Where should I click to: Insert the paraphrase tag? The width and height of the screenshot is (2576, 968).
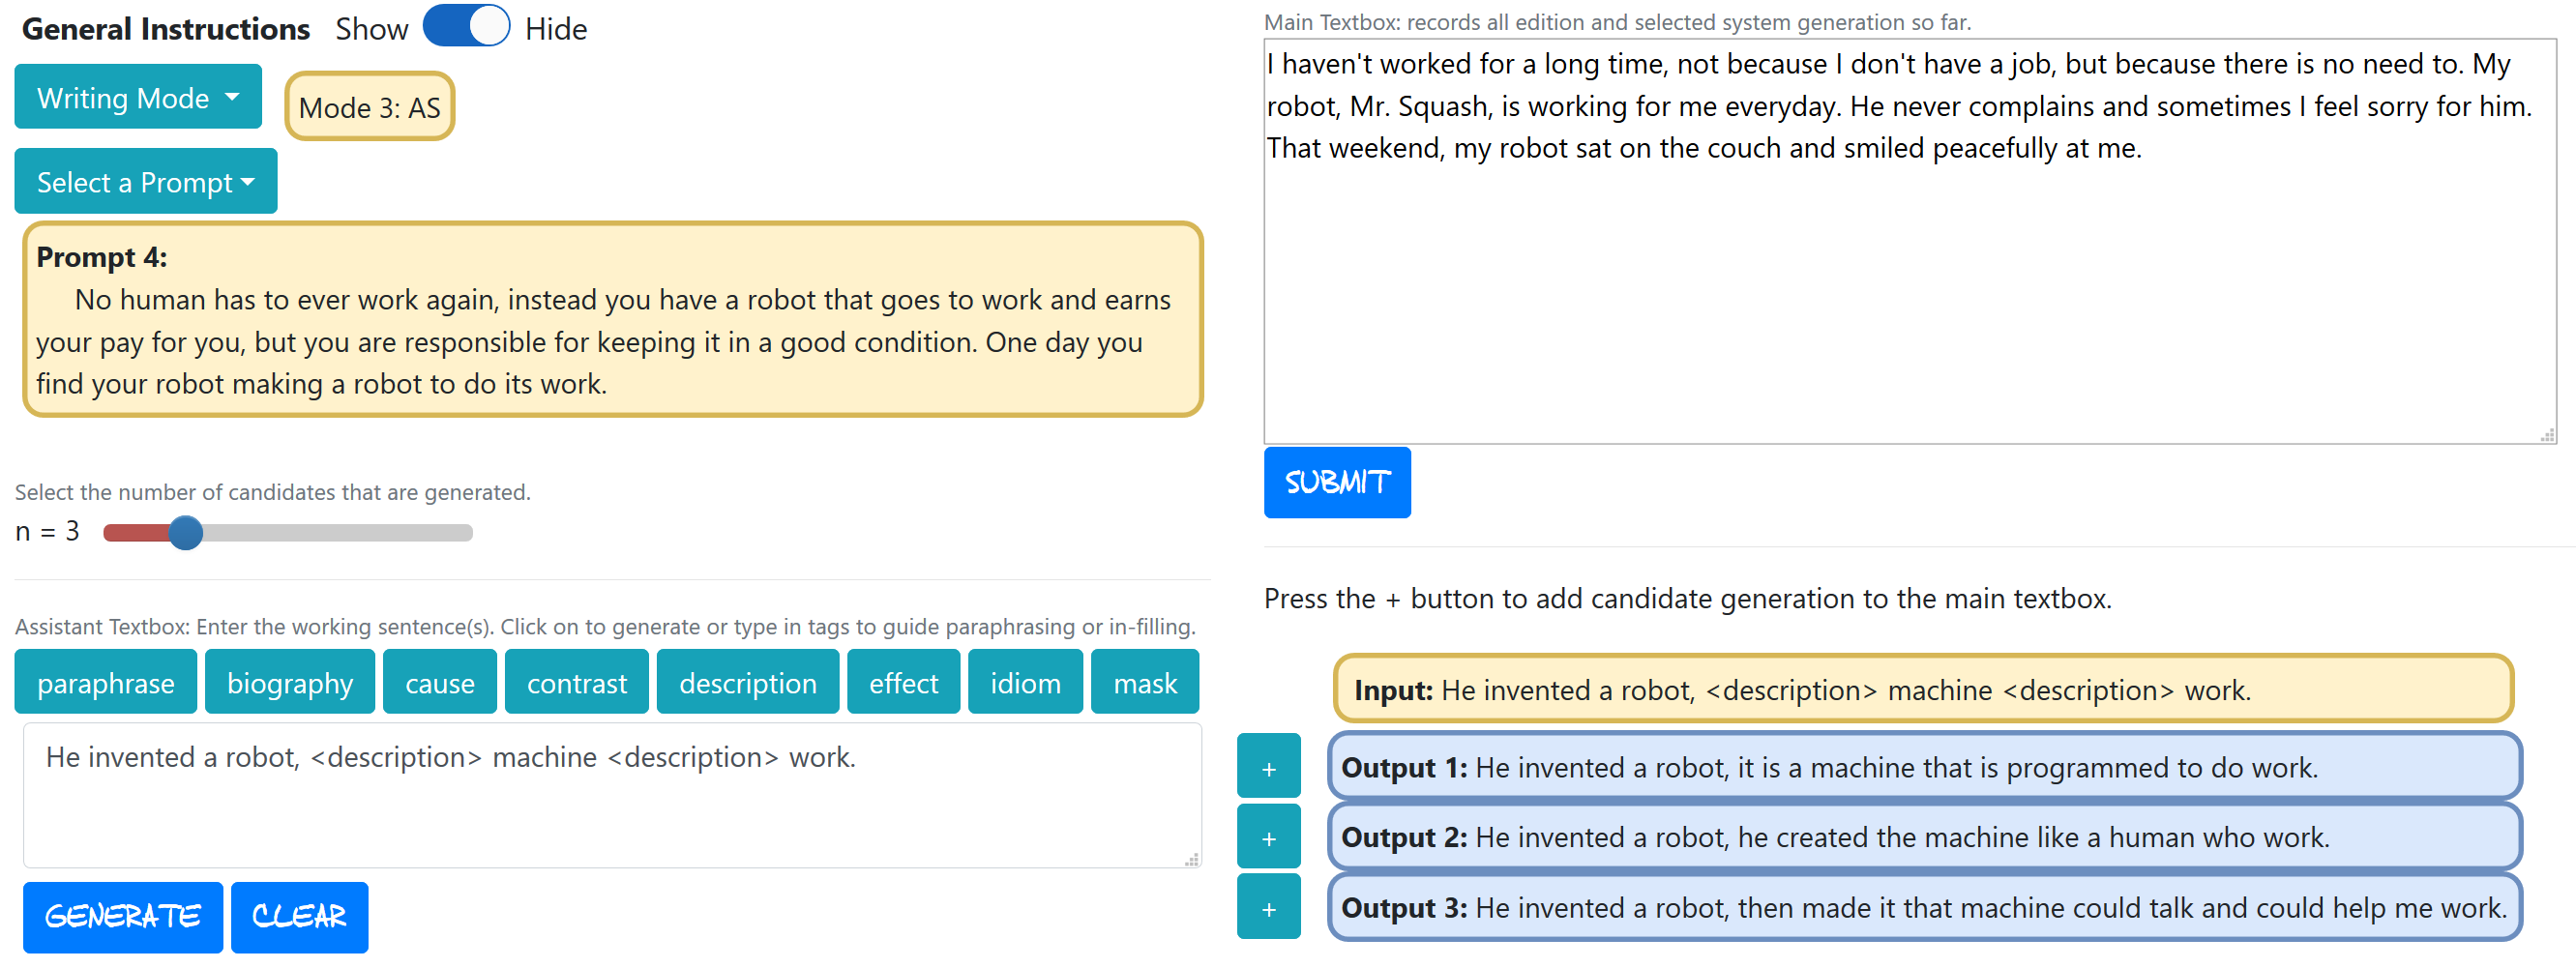click(105, 683)
